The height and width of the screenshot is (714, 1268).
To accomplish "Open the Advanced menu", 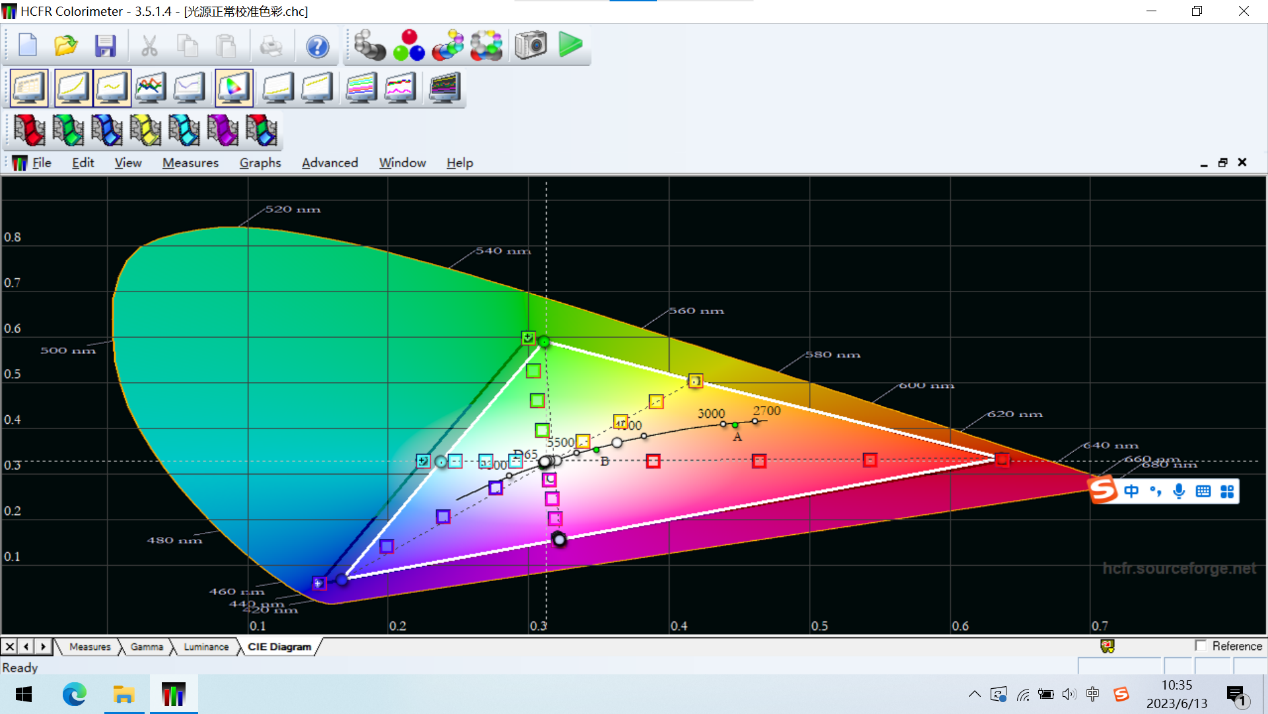I will (x=329, y=163).
